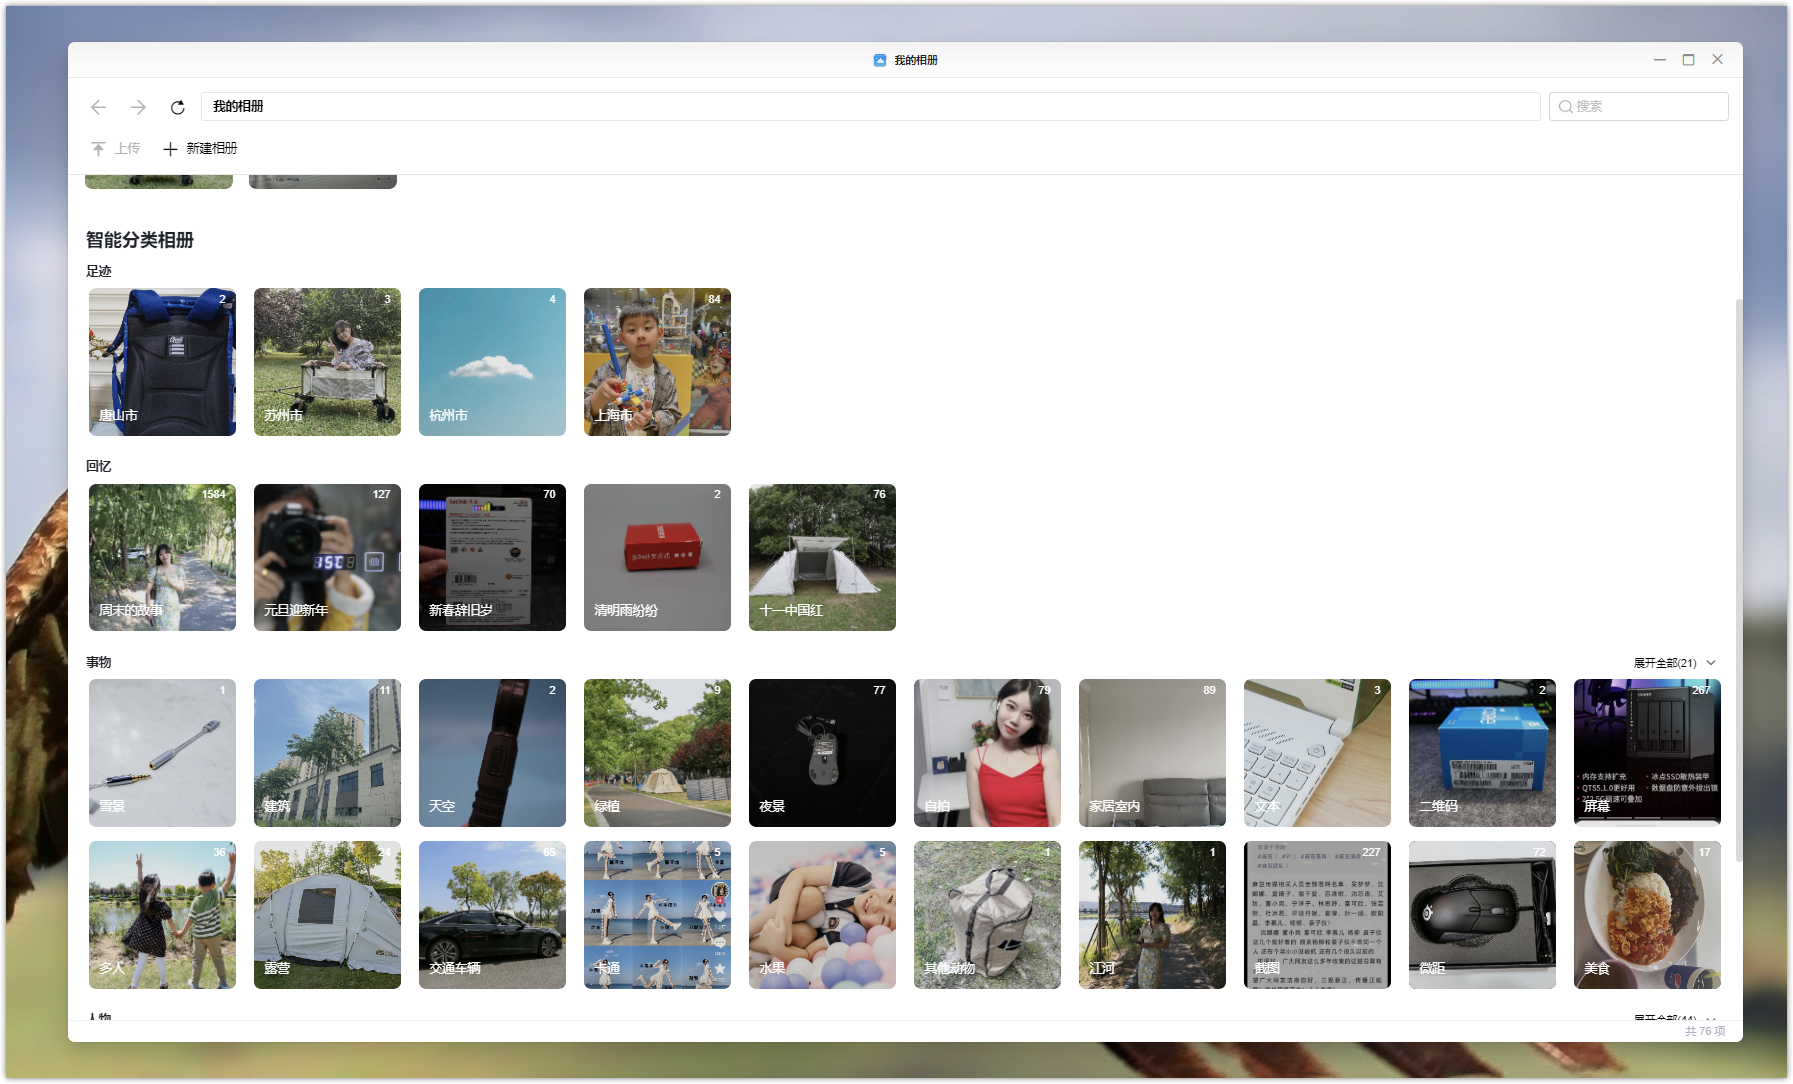
Task: Open the 建筑 category album
Action: tap(327, 753)
